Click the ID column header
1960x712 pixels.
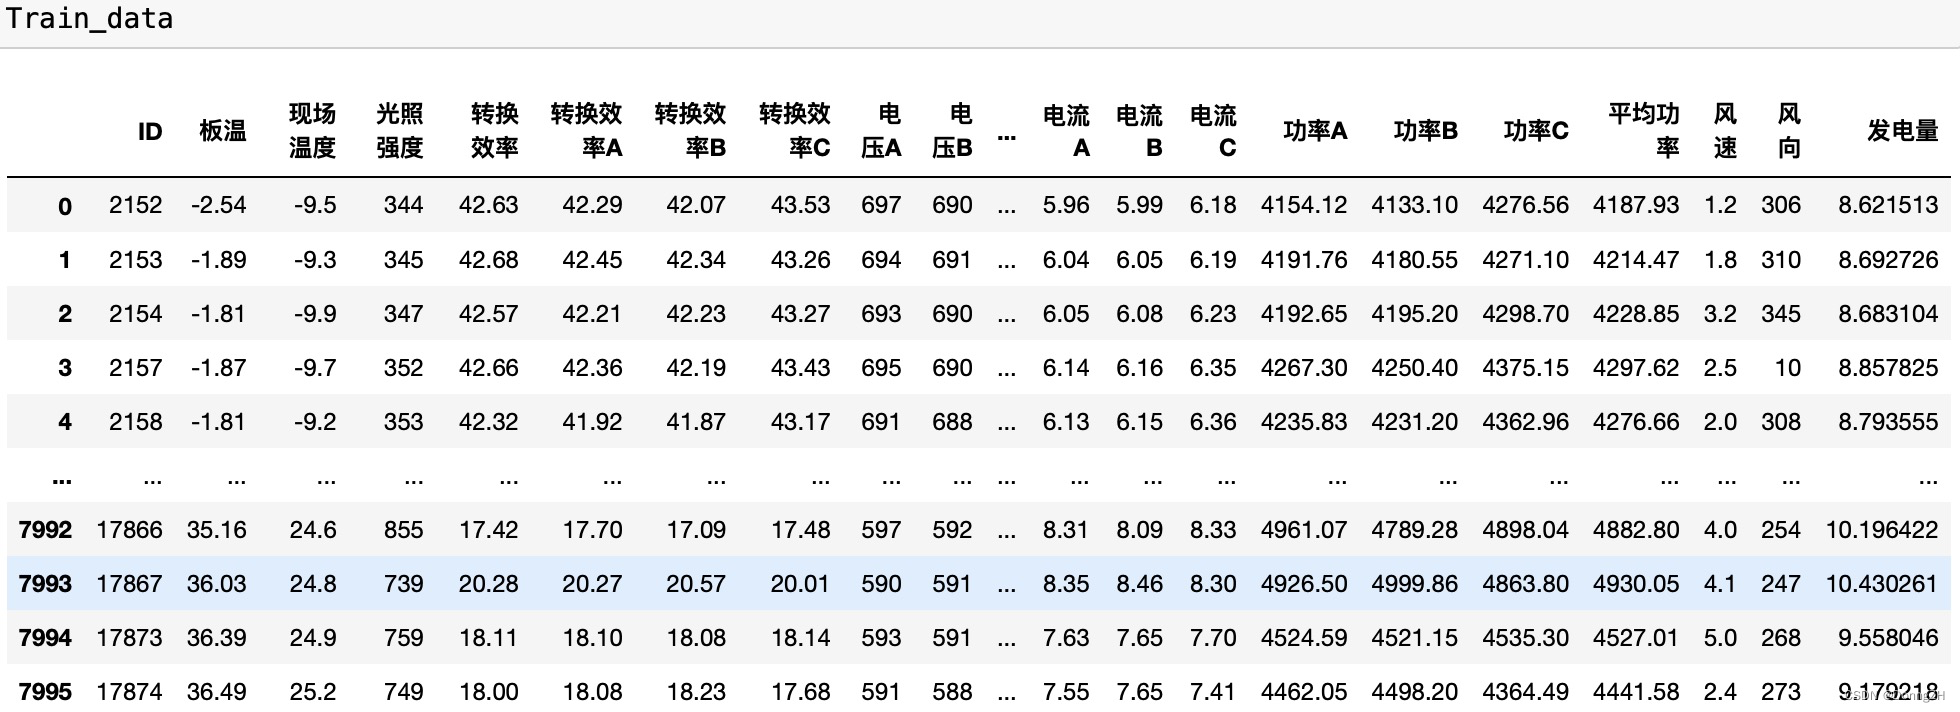pos(149,131)
